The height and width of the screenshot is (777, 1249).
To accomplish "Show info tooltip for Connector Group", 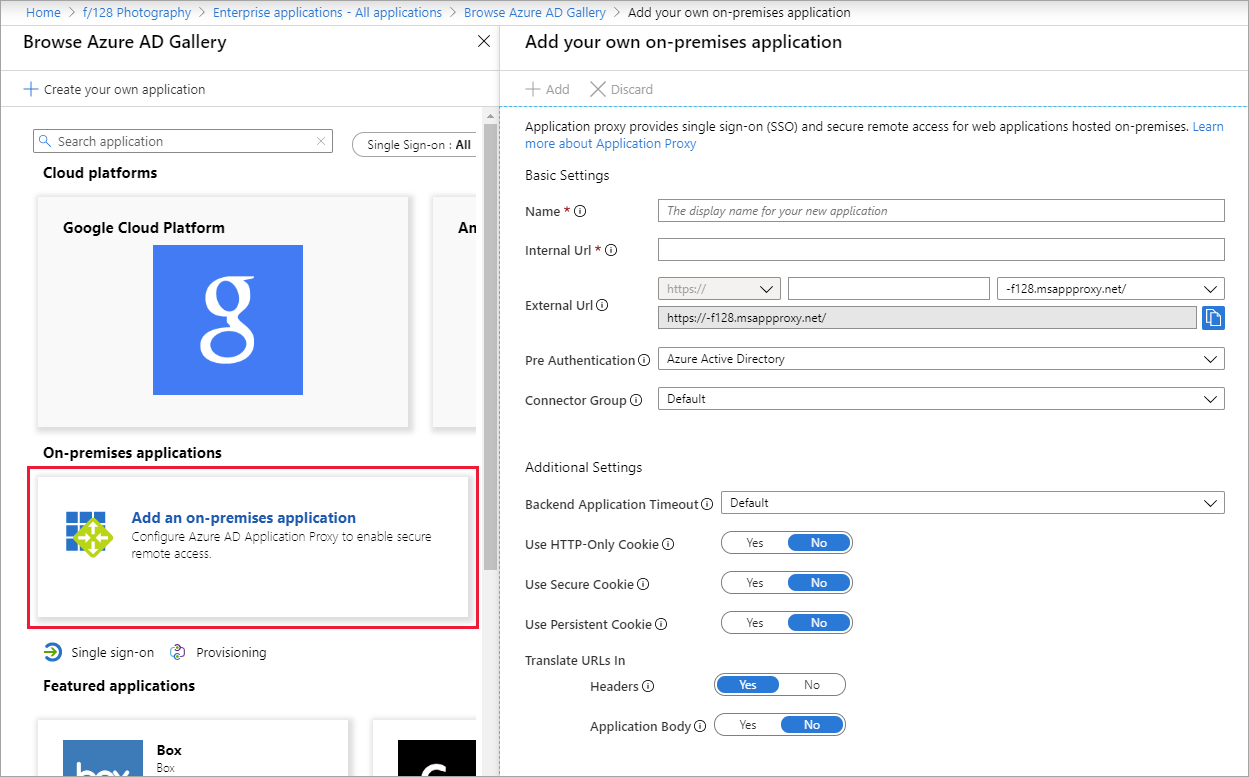I will [x=636, y=401].
